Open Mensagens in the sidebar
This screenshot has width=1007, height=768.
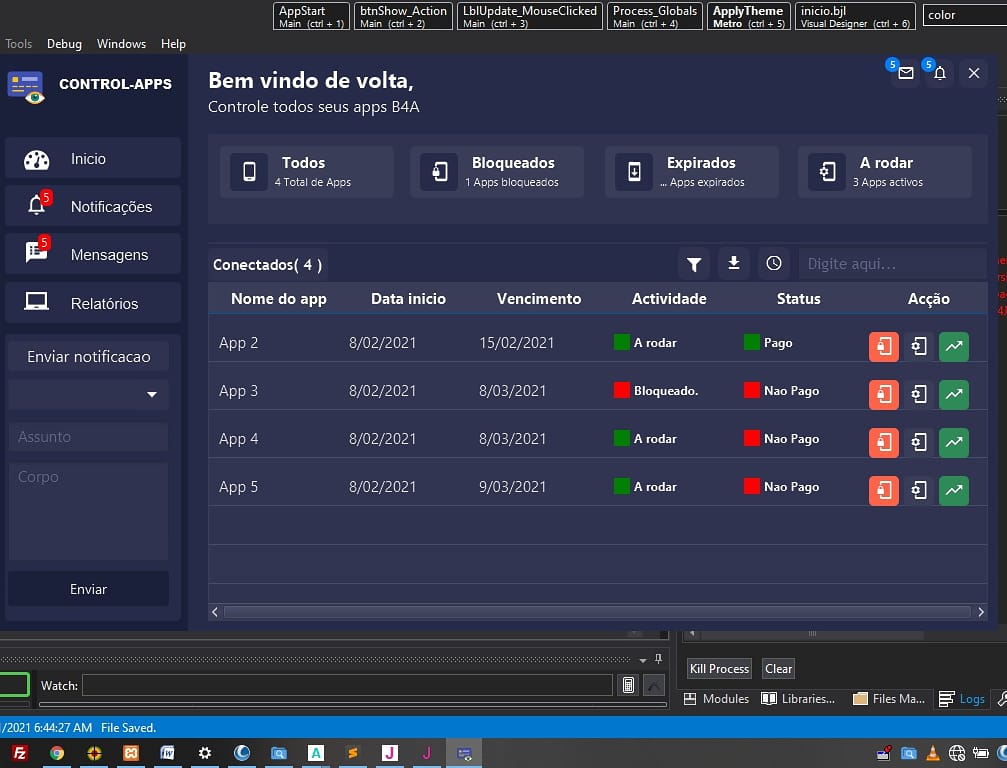[x=93, y=255]
